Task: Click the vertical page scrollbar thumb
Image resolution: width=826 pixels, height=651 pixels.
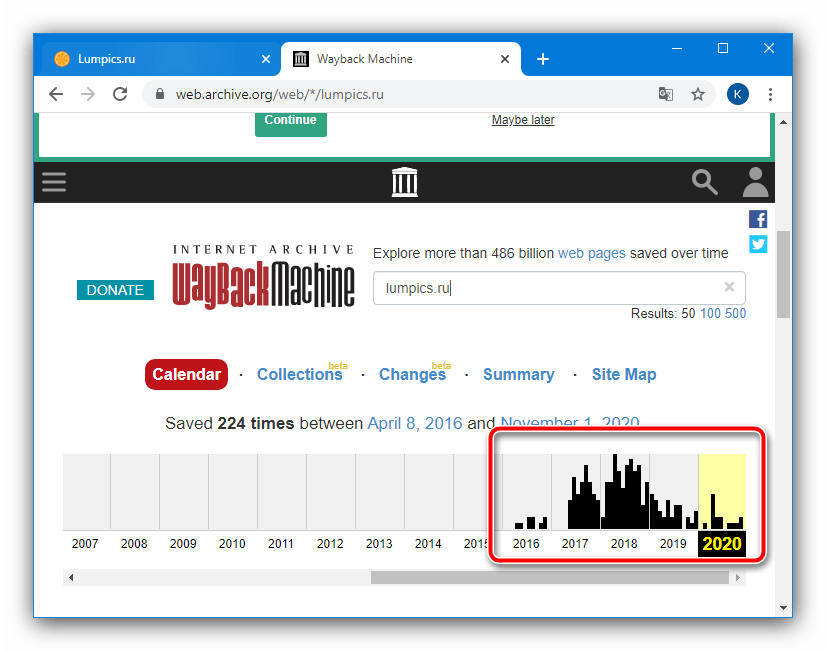Action: [783, 274]
